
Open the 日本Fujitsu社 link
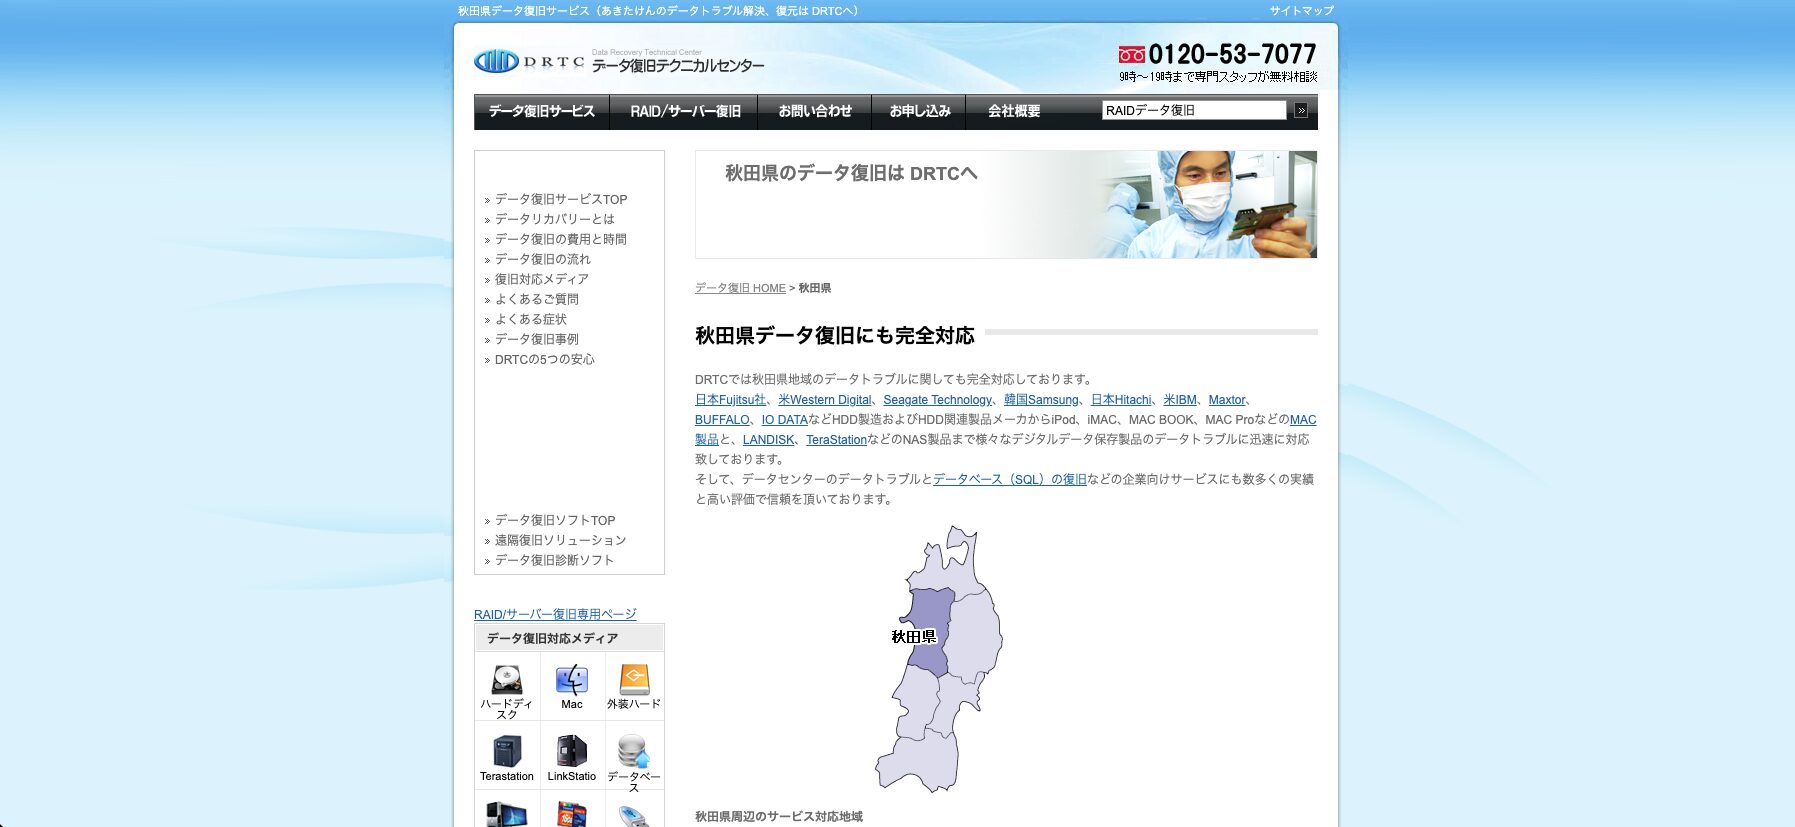coord(731,399)
